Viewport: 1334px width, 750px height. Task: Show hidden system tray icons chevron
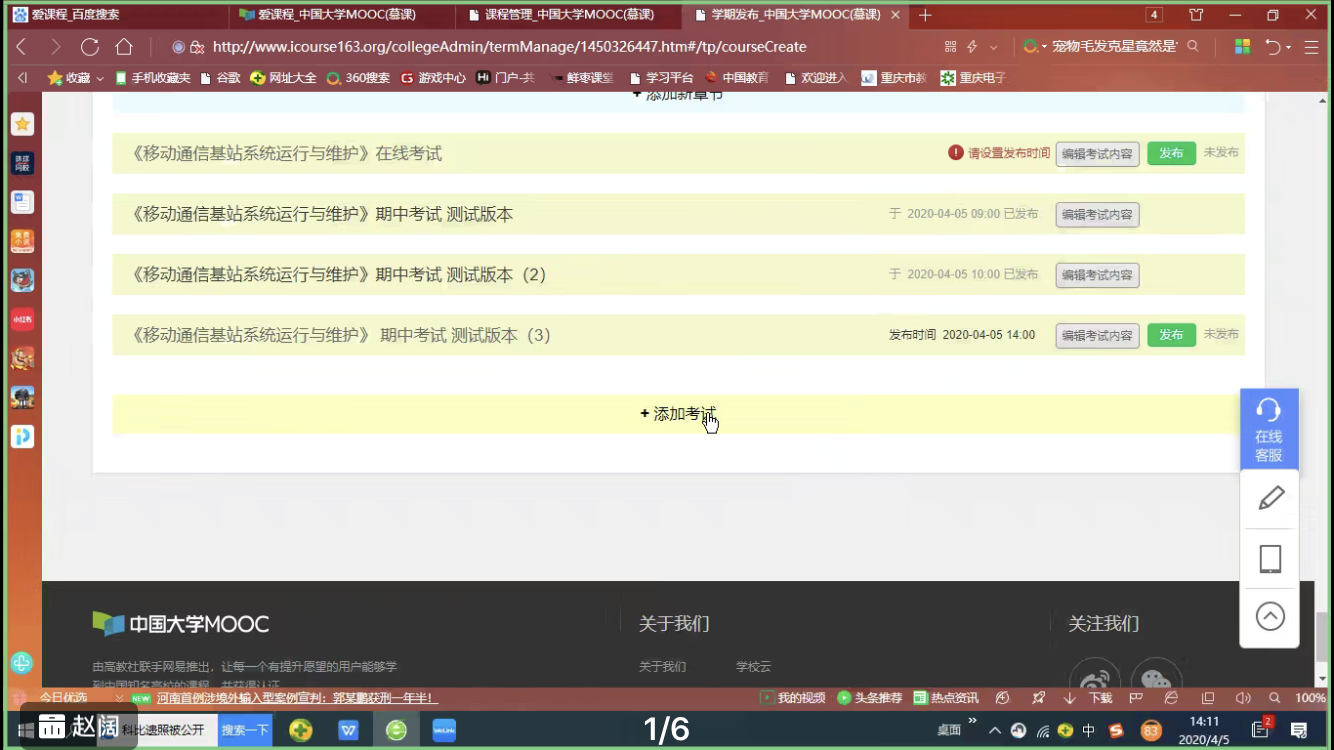(995, 730)
